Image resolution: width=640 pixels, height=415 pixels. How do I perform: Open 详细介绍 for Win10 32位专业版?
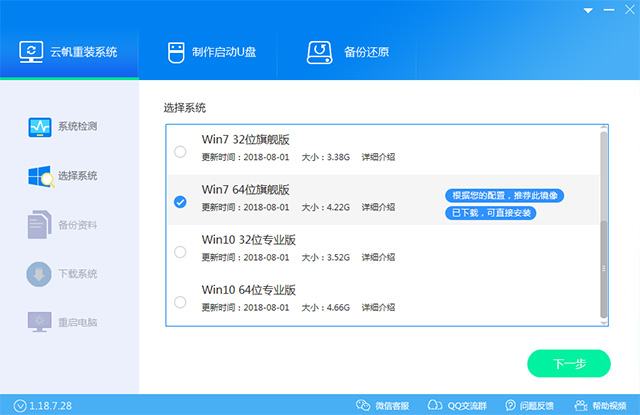378,257
